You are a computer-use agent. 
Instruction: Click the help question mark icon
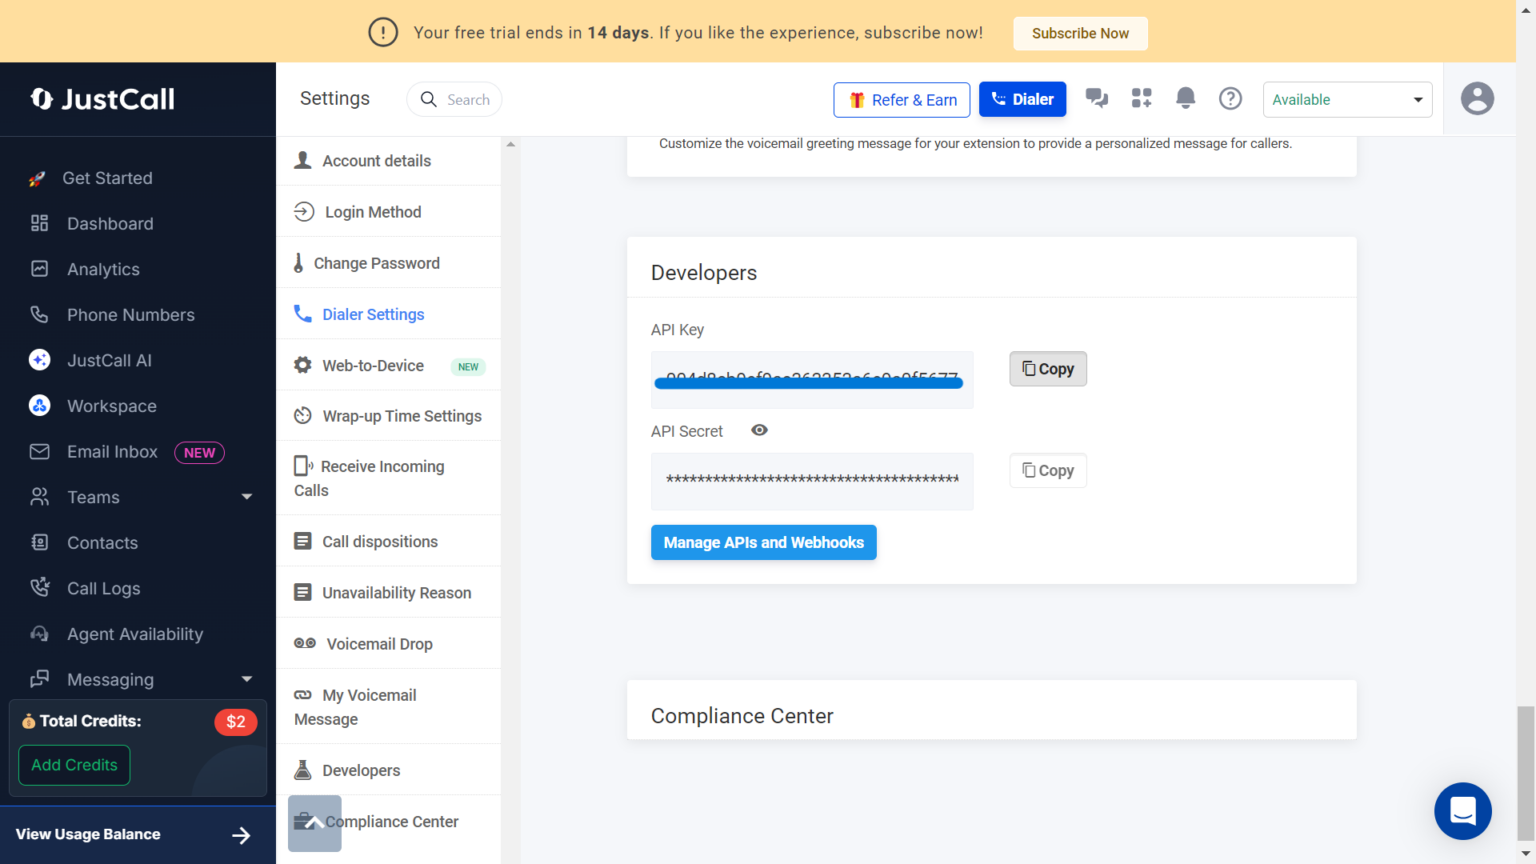[1230, 98]
